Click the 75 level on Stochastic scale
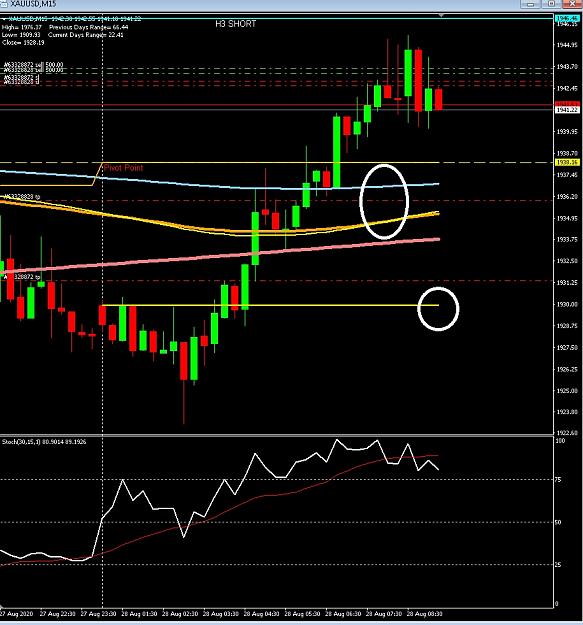Viewport: 583px width, 625px height. coord(560,480)
